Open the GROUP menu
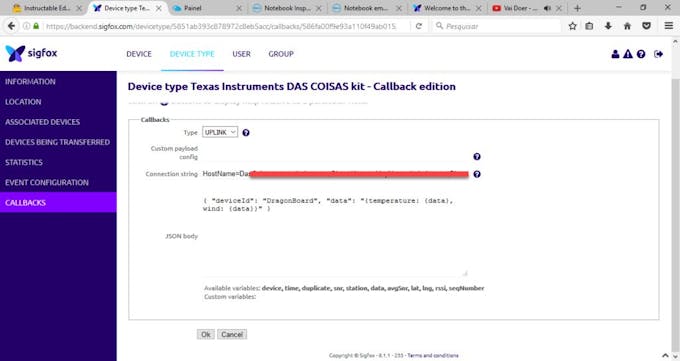The width and height of the screenshot is (680, 361). [281, 54]
